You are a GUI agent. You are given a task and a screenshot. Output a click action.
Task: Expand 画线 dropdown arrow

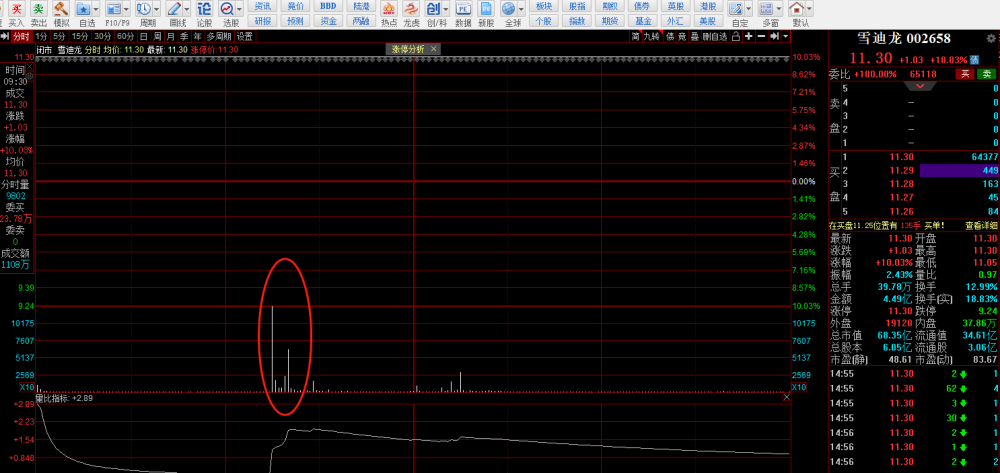(x=186, y=9)
